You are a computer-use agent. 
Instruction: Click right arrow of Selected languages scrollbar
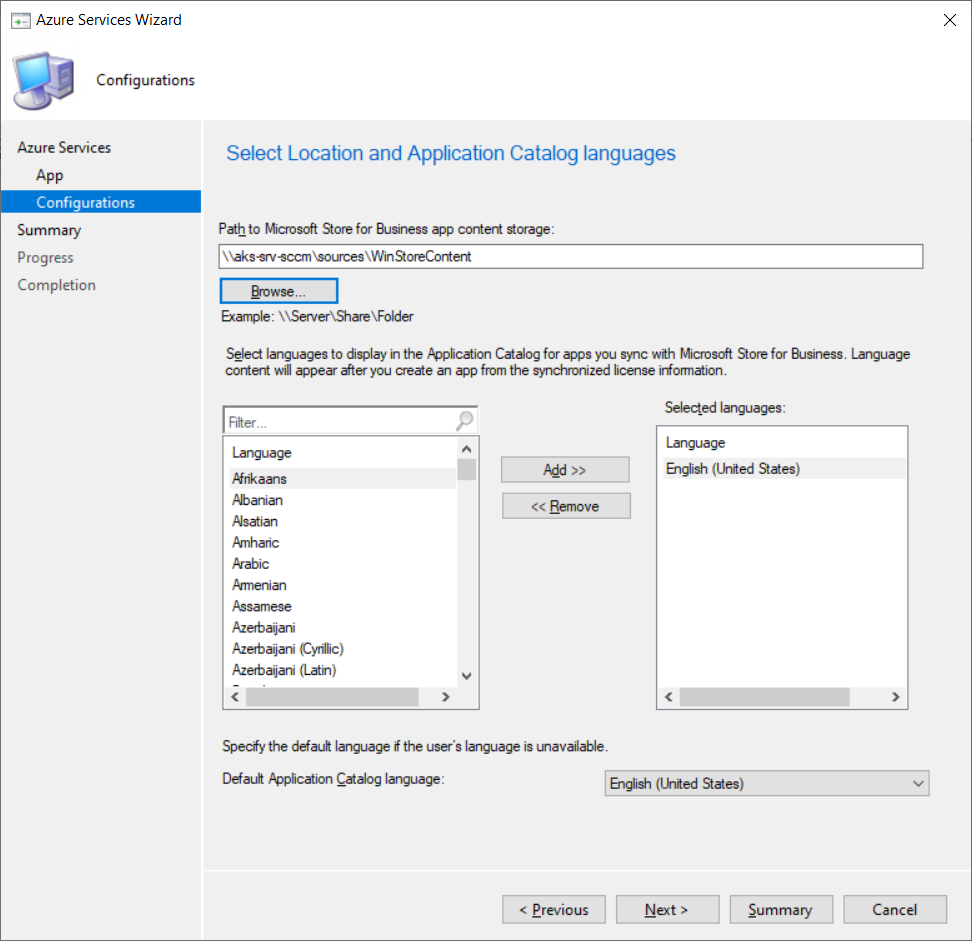tap(896, 697)
